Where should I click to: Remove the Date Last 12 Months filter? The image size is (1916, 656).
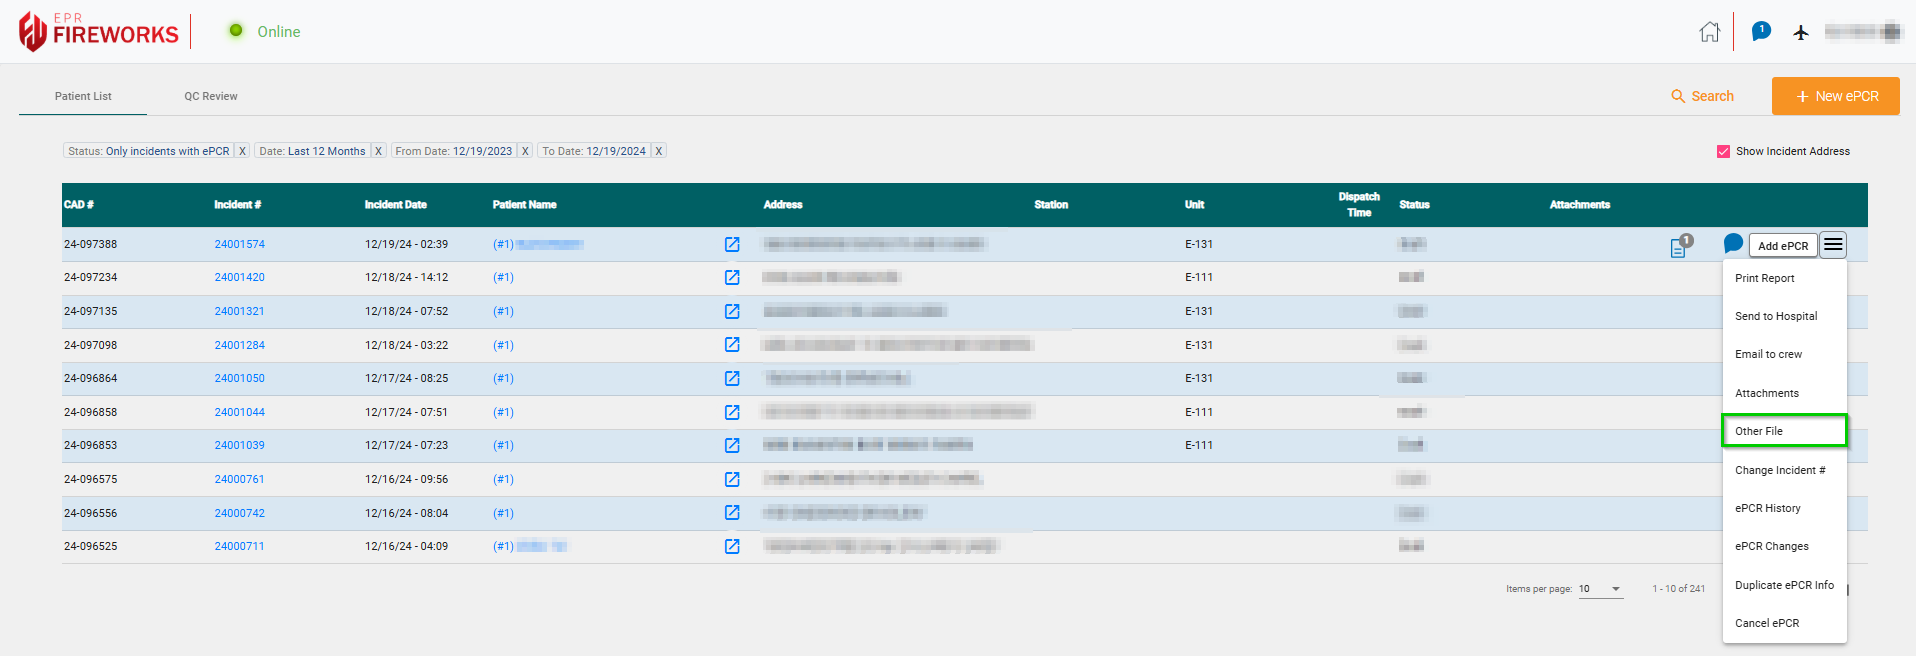click(x=378, y=152)
